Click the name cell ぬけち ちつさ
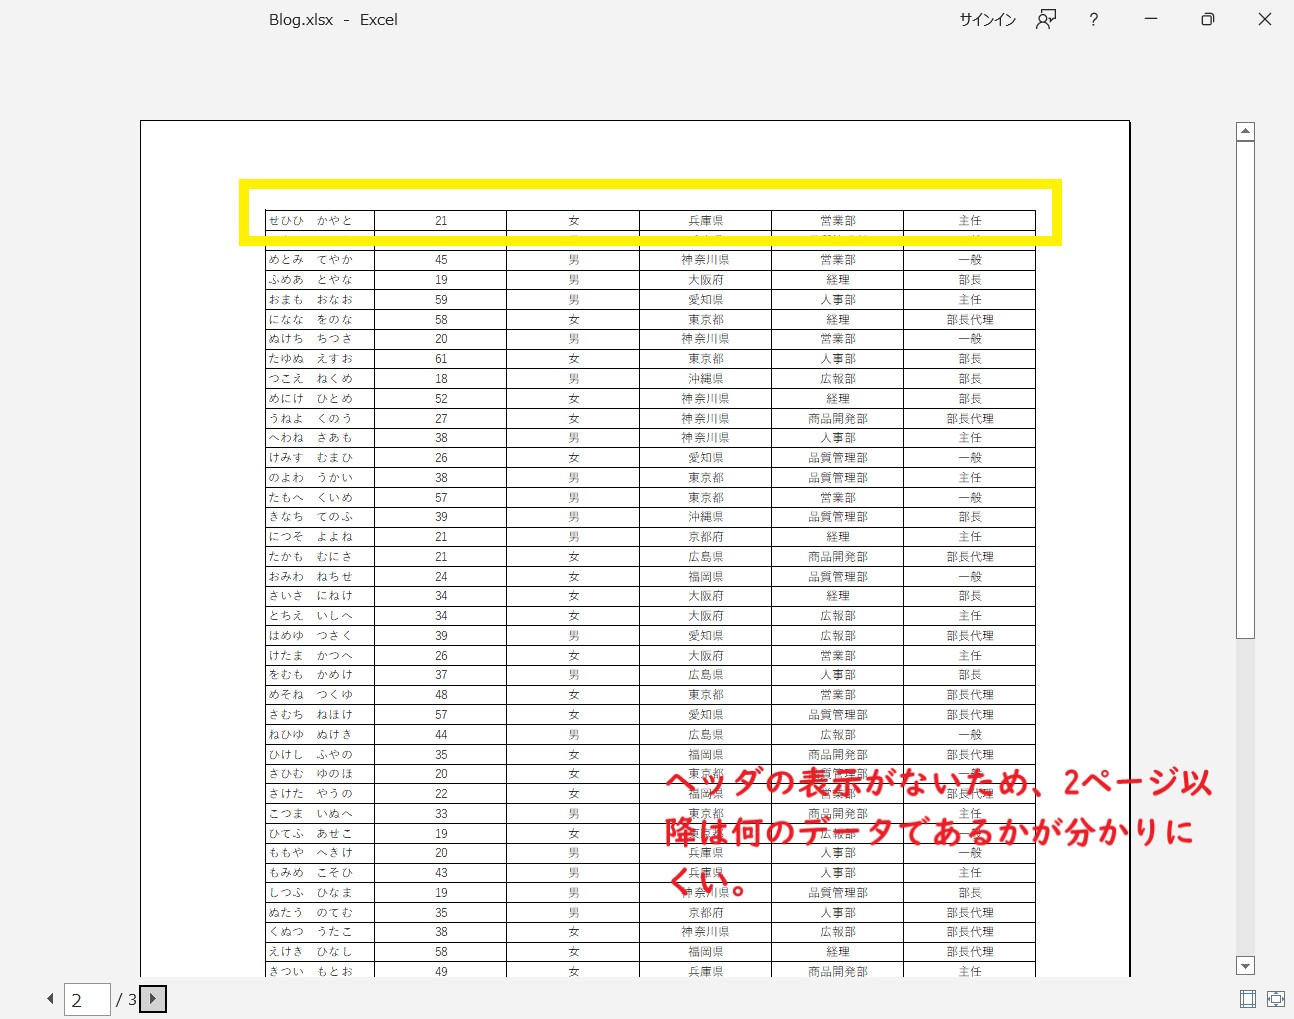This screenshot has height=1019, width=1294. click(x=320, y=339)
